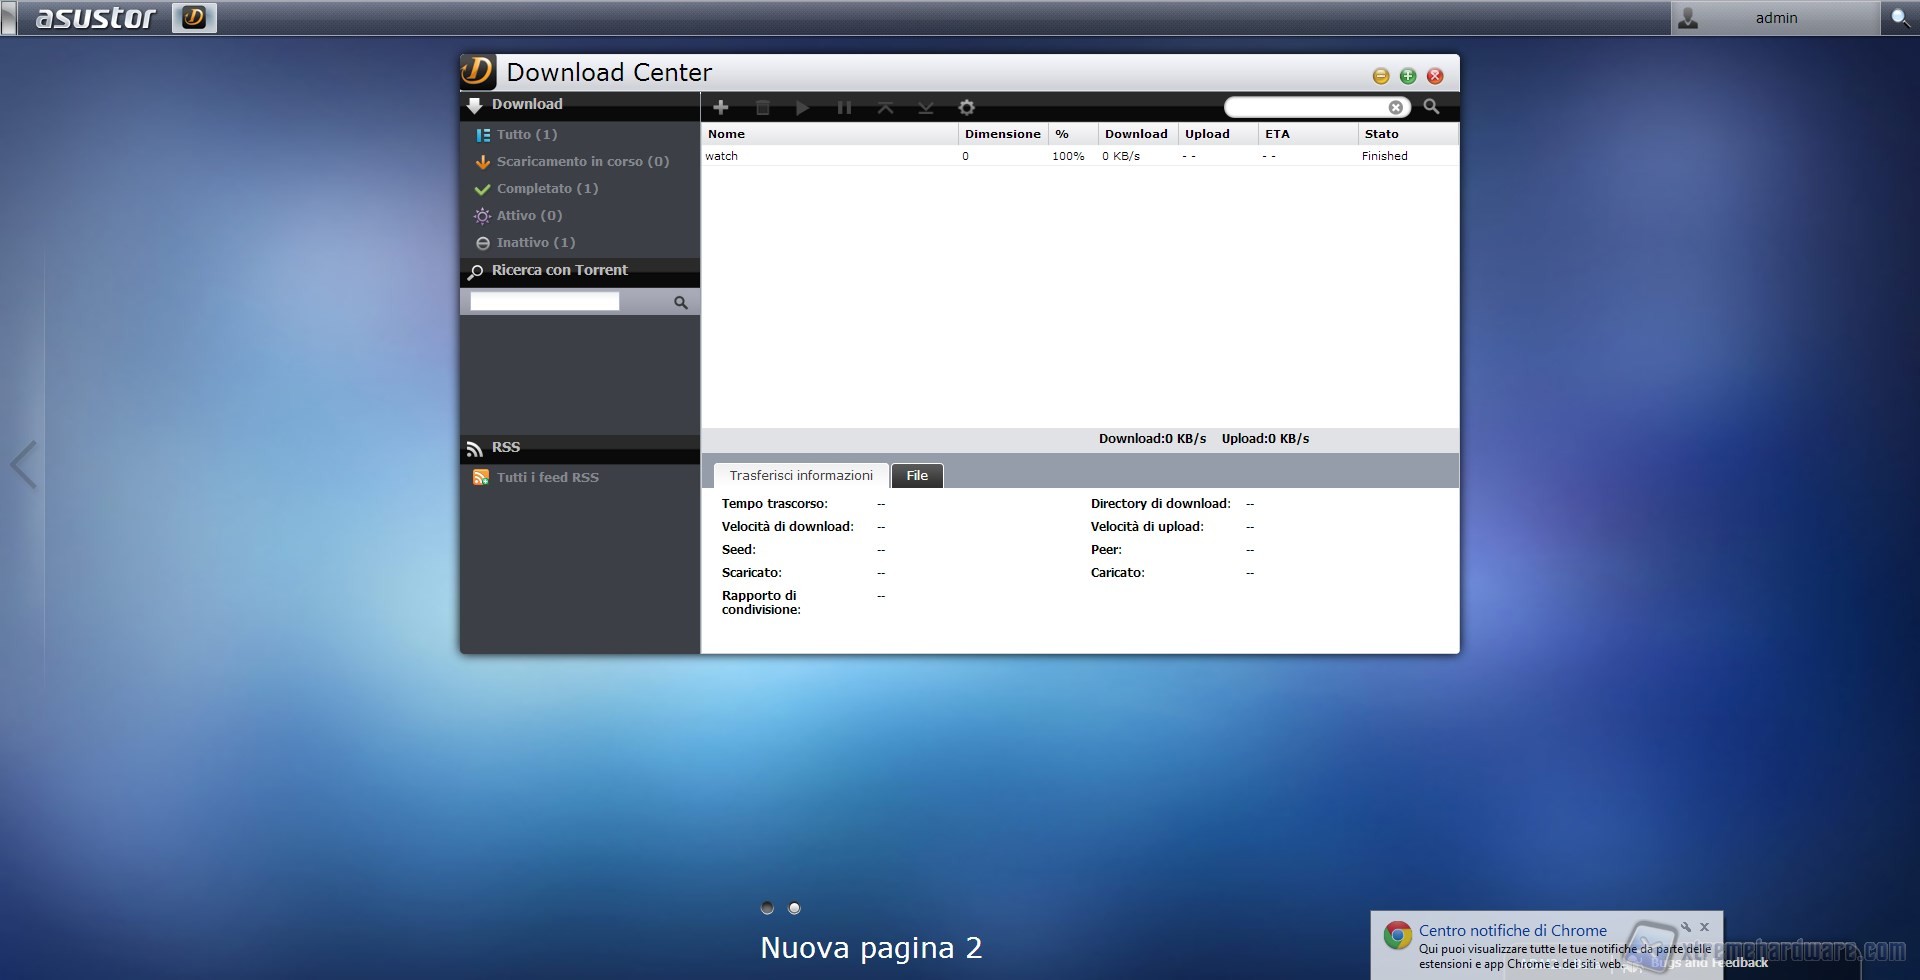Click the Ricerca con Torrent input field
The height and width of the screenshot is (980, 1920).
(x=545, y=302)
